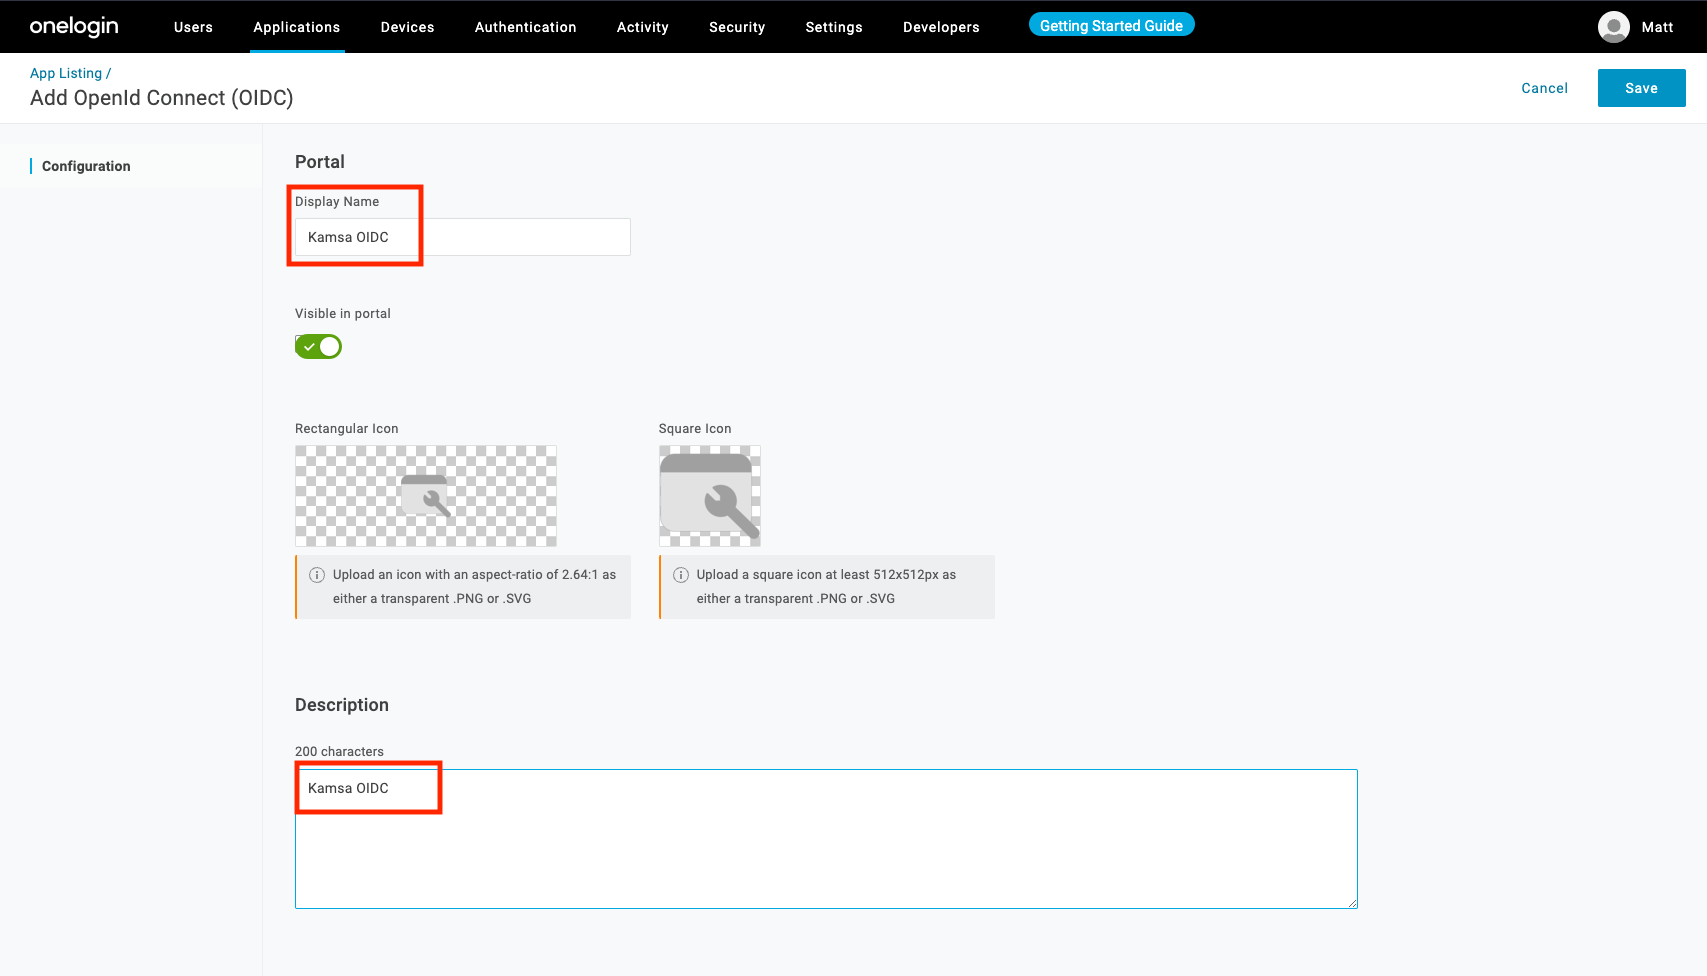Viewport: 1707px width, 976px height.
Task: Open the Activity menu
Action: 643,27
